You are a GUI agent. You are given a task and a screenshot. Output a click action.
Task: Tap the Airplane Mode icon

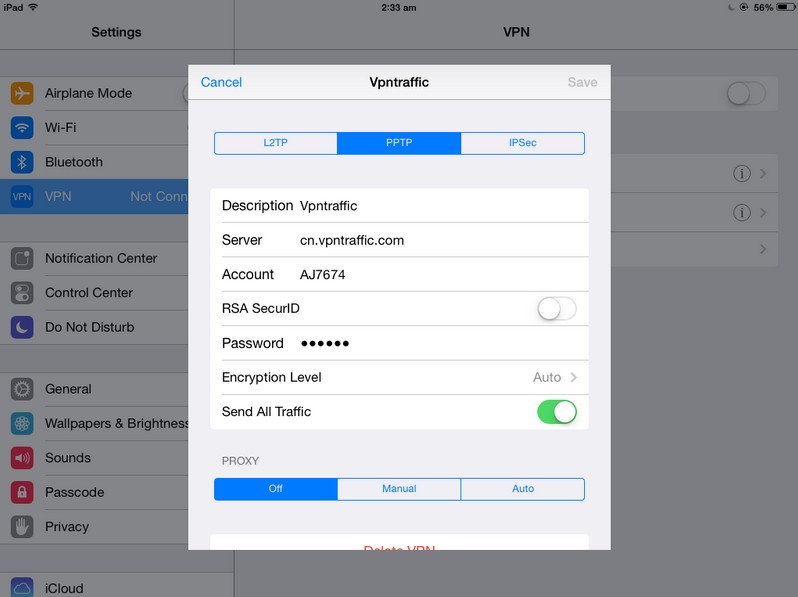(22, 94)
